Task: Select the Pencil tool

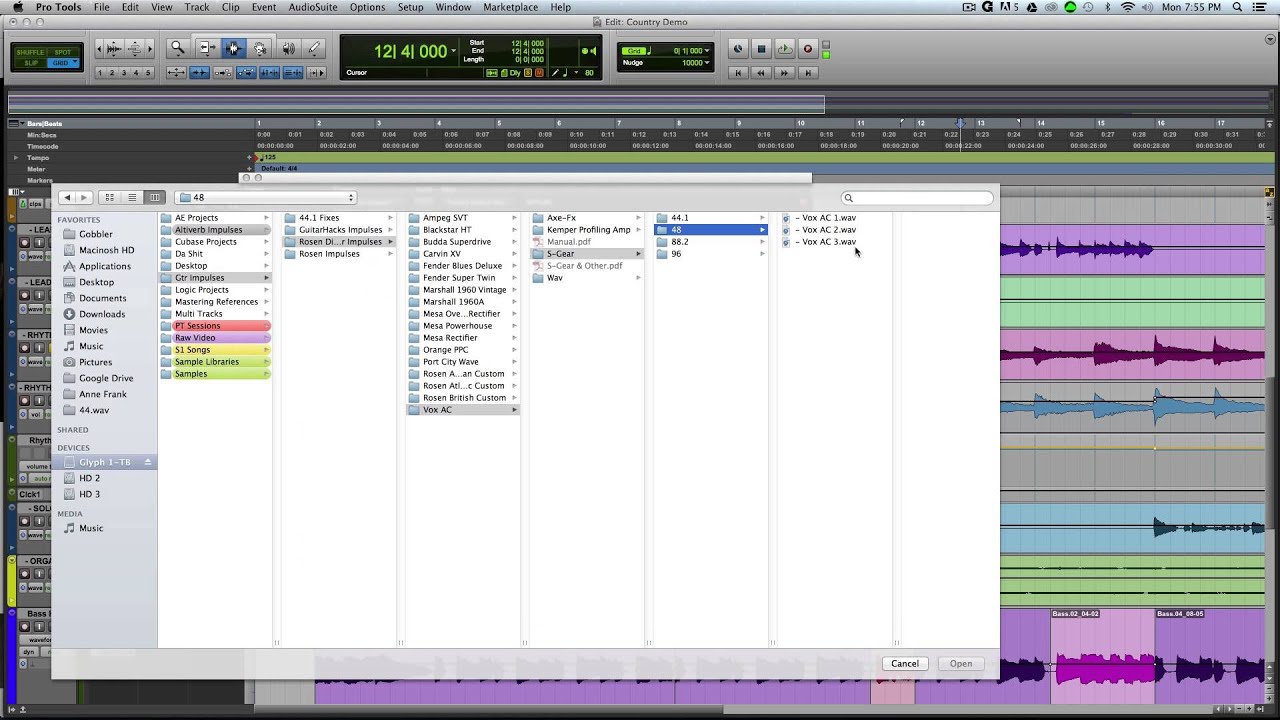Action: pyautogui.click(x=314, y=48)
